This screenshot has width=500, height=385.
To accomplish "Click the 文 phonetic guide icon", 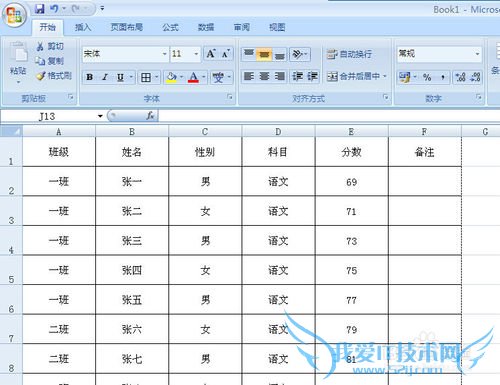I will pyautogui.click(x=219, y=77).
